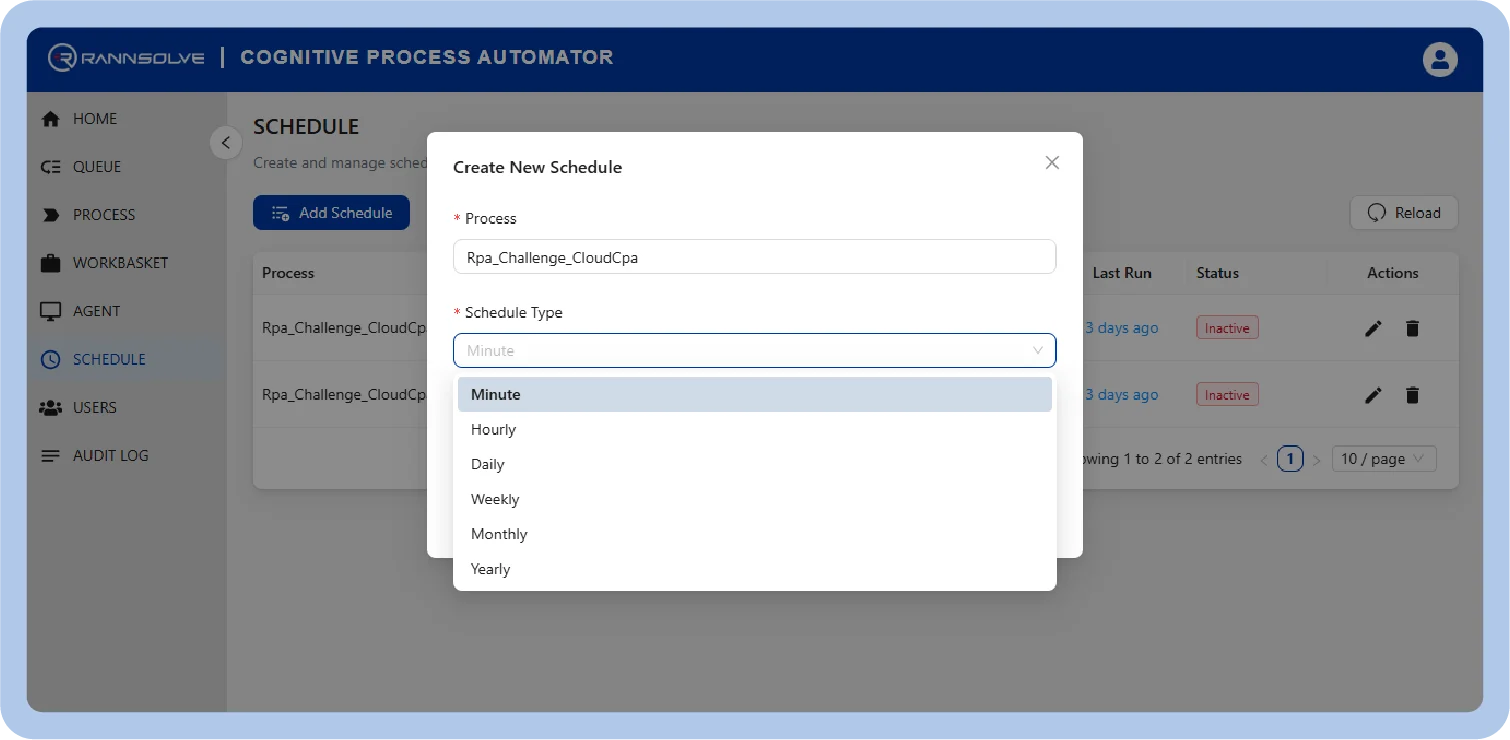Click the COGNITIVE PROCESS AUTOMATOR title

[427, 57]
